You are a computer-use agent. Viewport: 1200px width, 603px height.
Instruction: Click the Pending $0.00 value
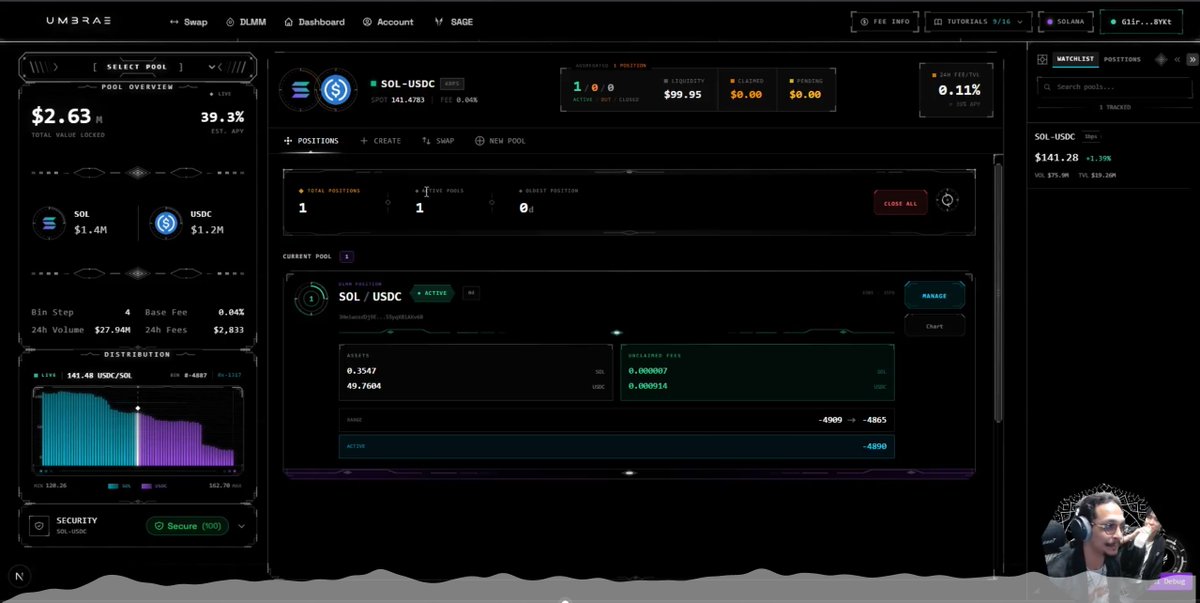pyautogui.click(x=805, y=95)
